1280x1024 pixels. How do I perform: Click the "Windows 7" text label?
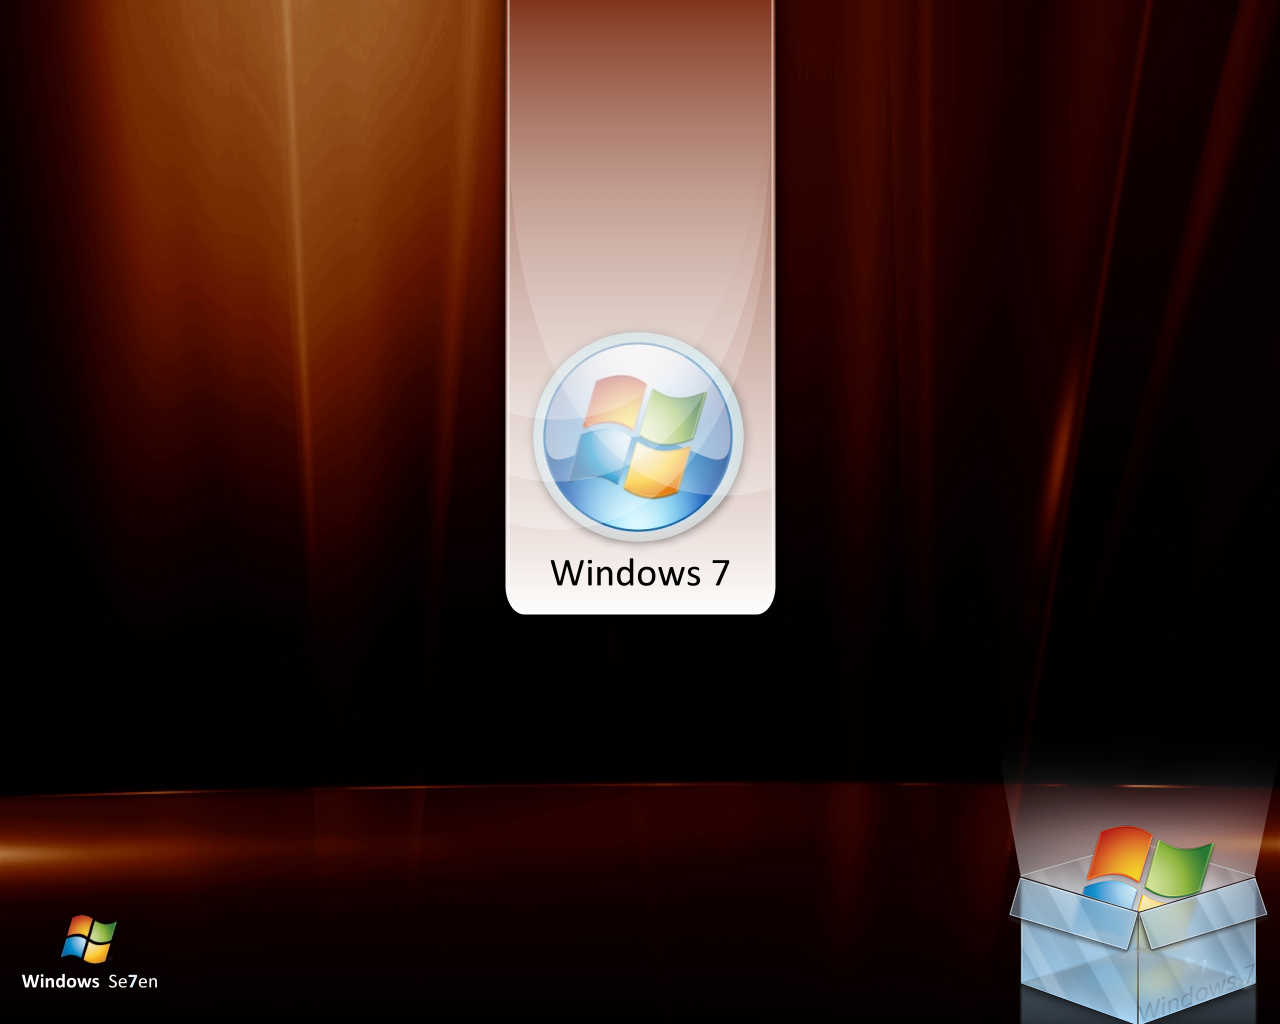tap(640, 573)
